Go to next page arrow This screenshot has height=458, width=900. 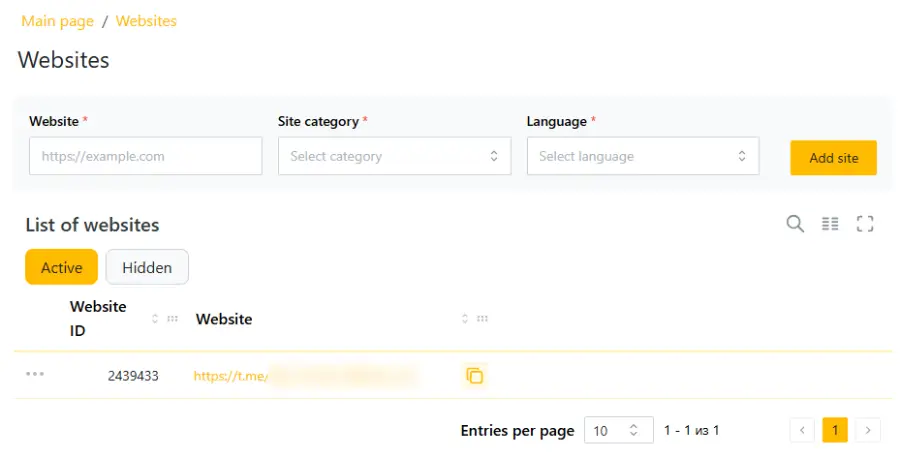[x=868, y=430]
